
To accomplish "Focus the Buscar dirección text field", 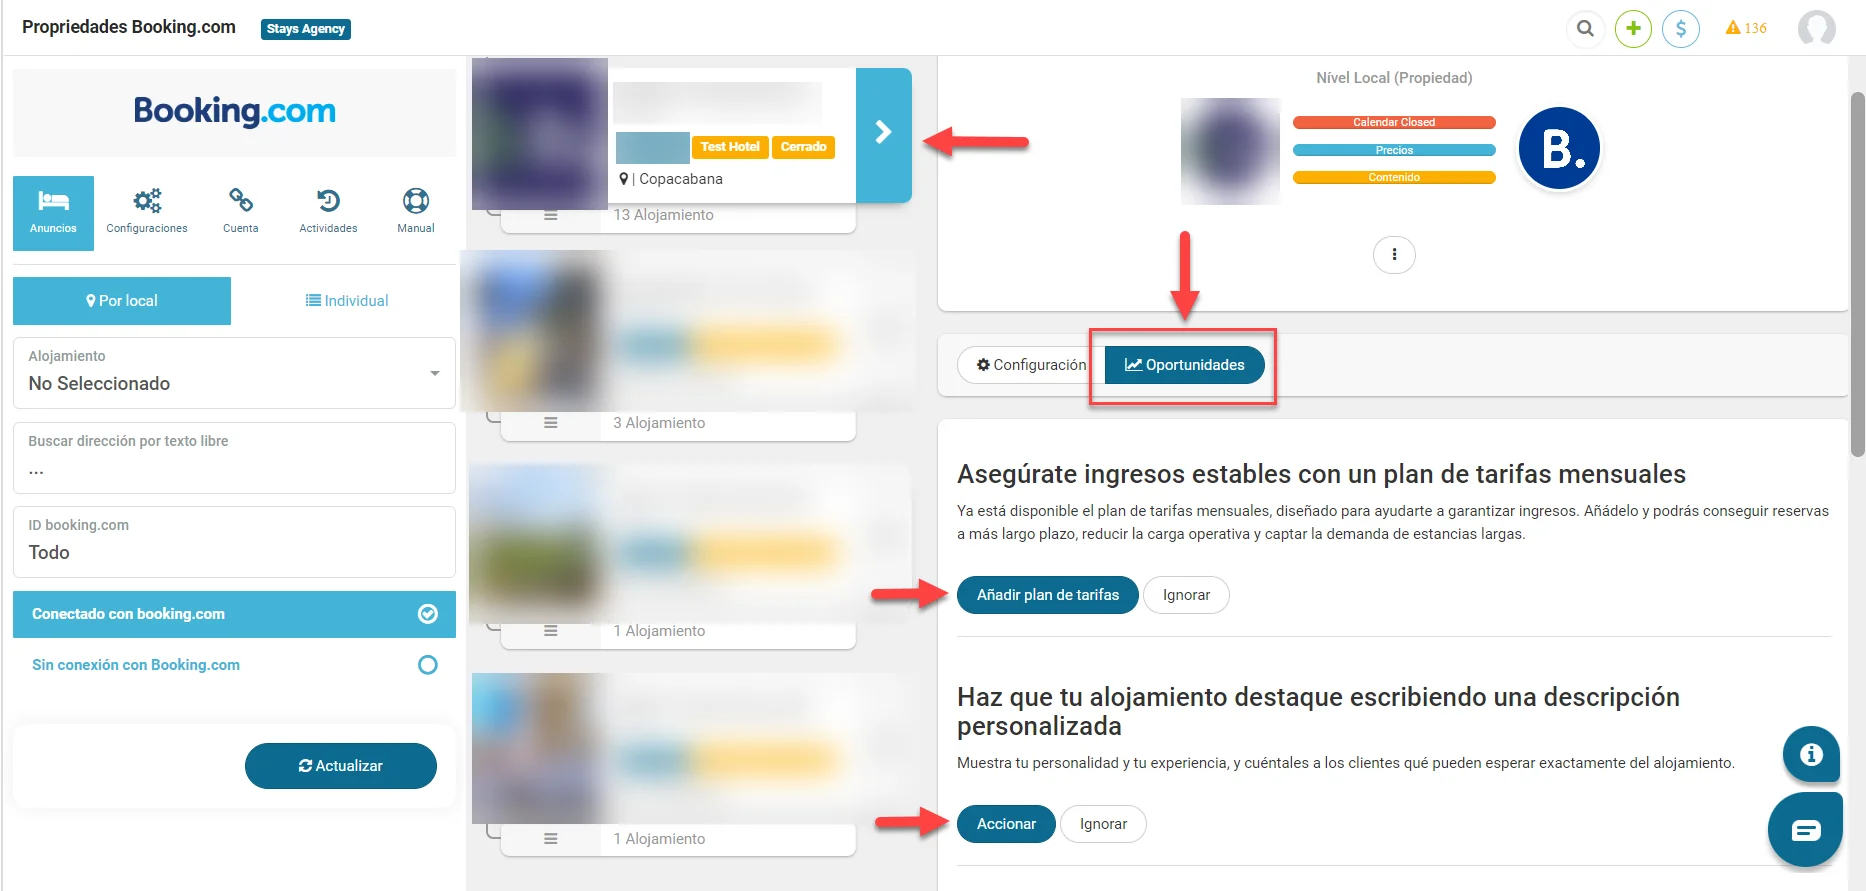I will 234,458.
